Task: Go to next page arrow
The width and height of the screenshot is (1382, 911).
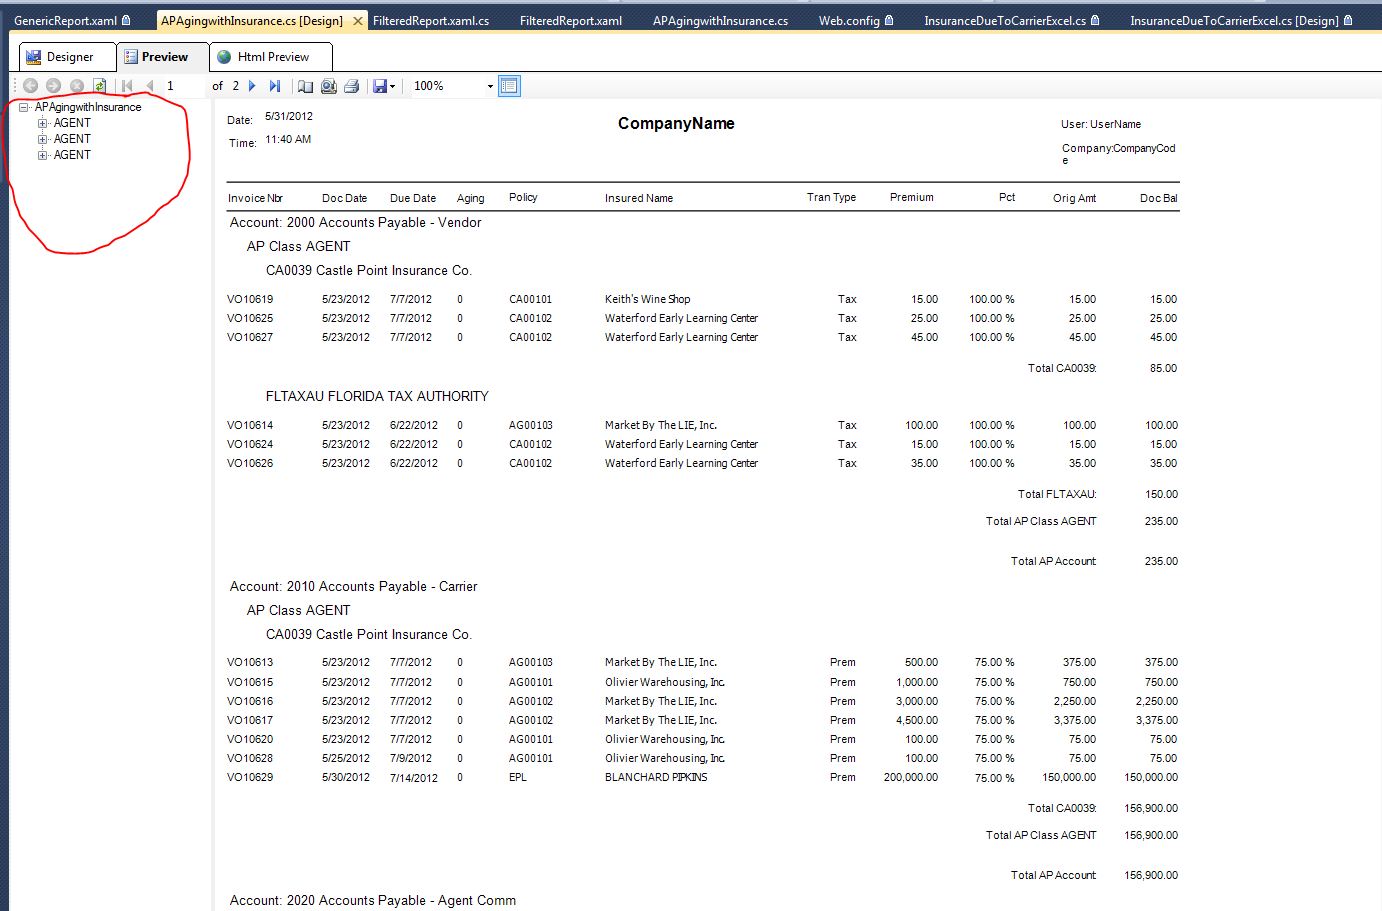Action: click(x=253, y=86)
